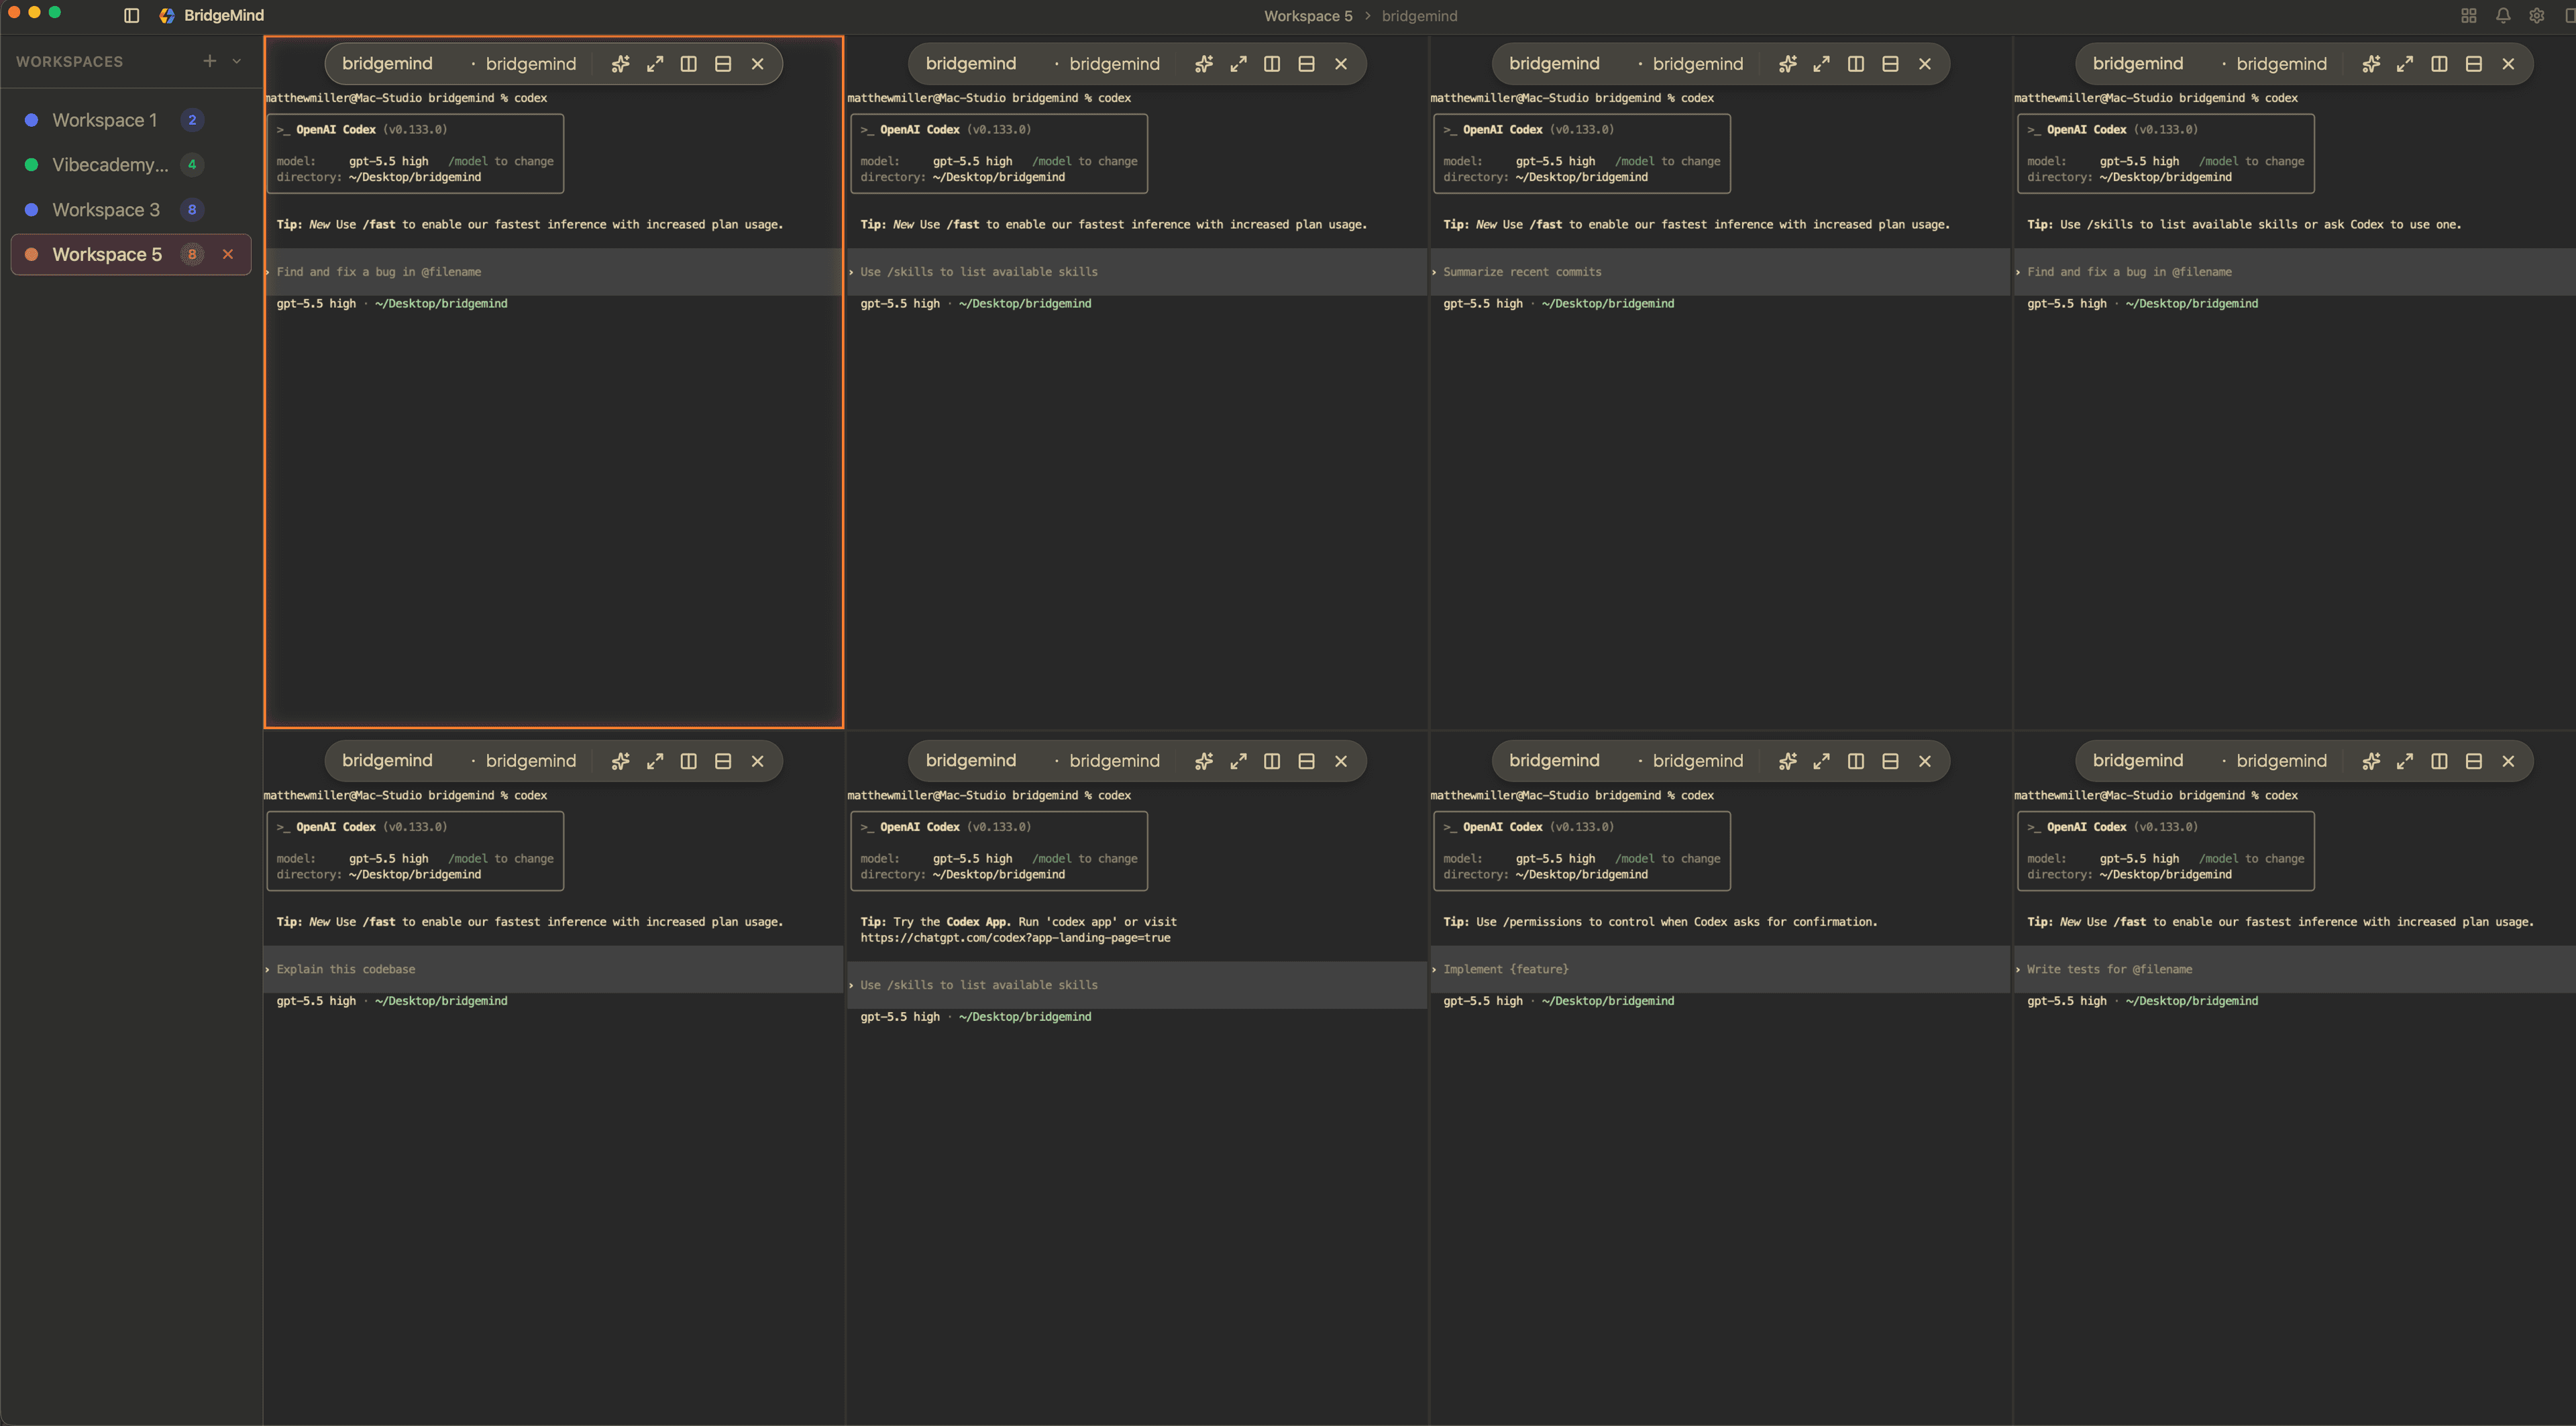This screenshot has width=2576, height=1426.
Task: Click sparkles icon in the 'Summarize recent commits' pane
Action: (x=1788, y=64)
